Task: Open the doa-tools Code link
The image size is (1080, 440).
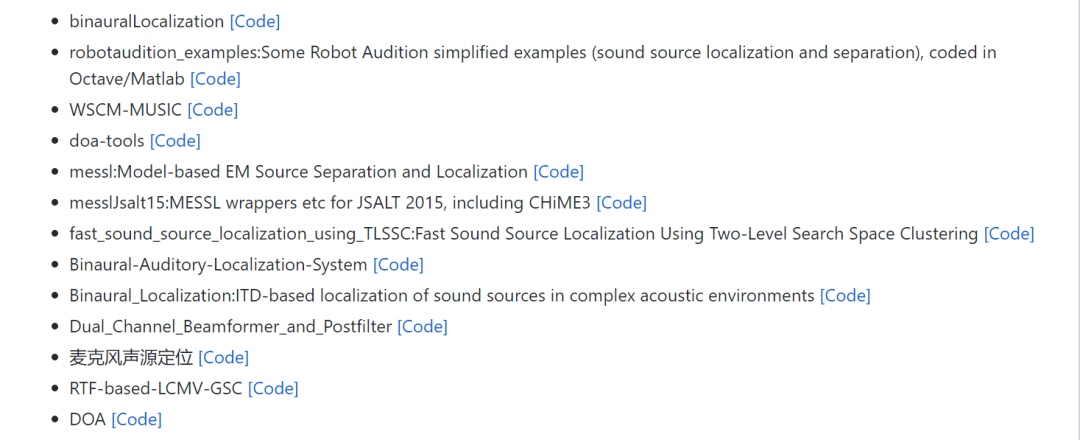Action: (x=175, y=141)
